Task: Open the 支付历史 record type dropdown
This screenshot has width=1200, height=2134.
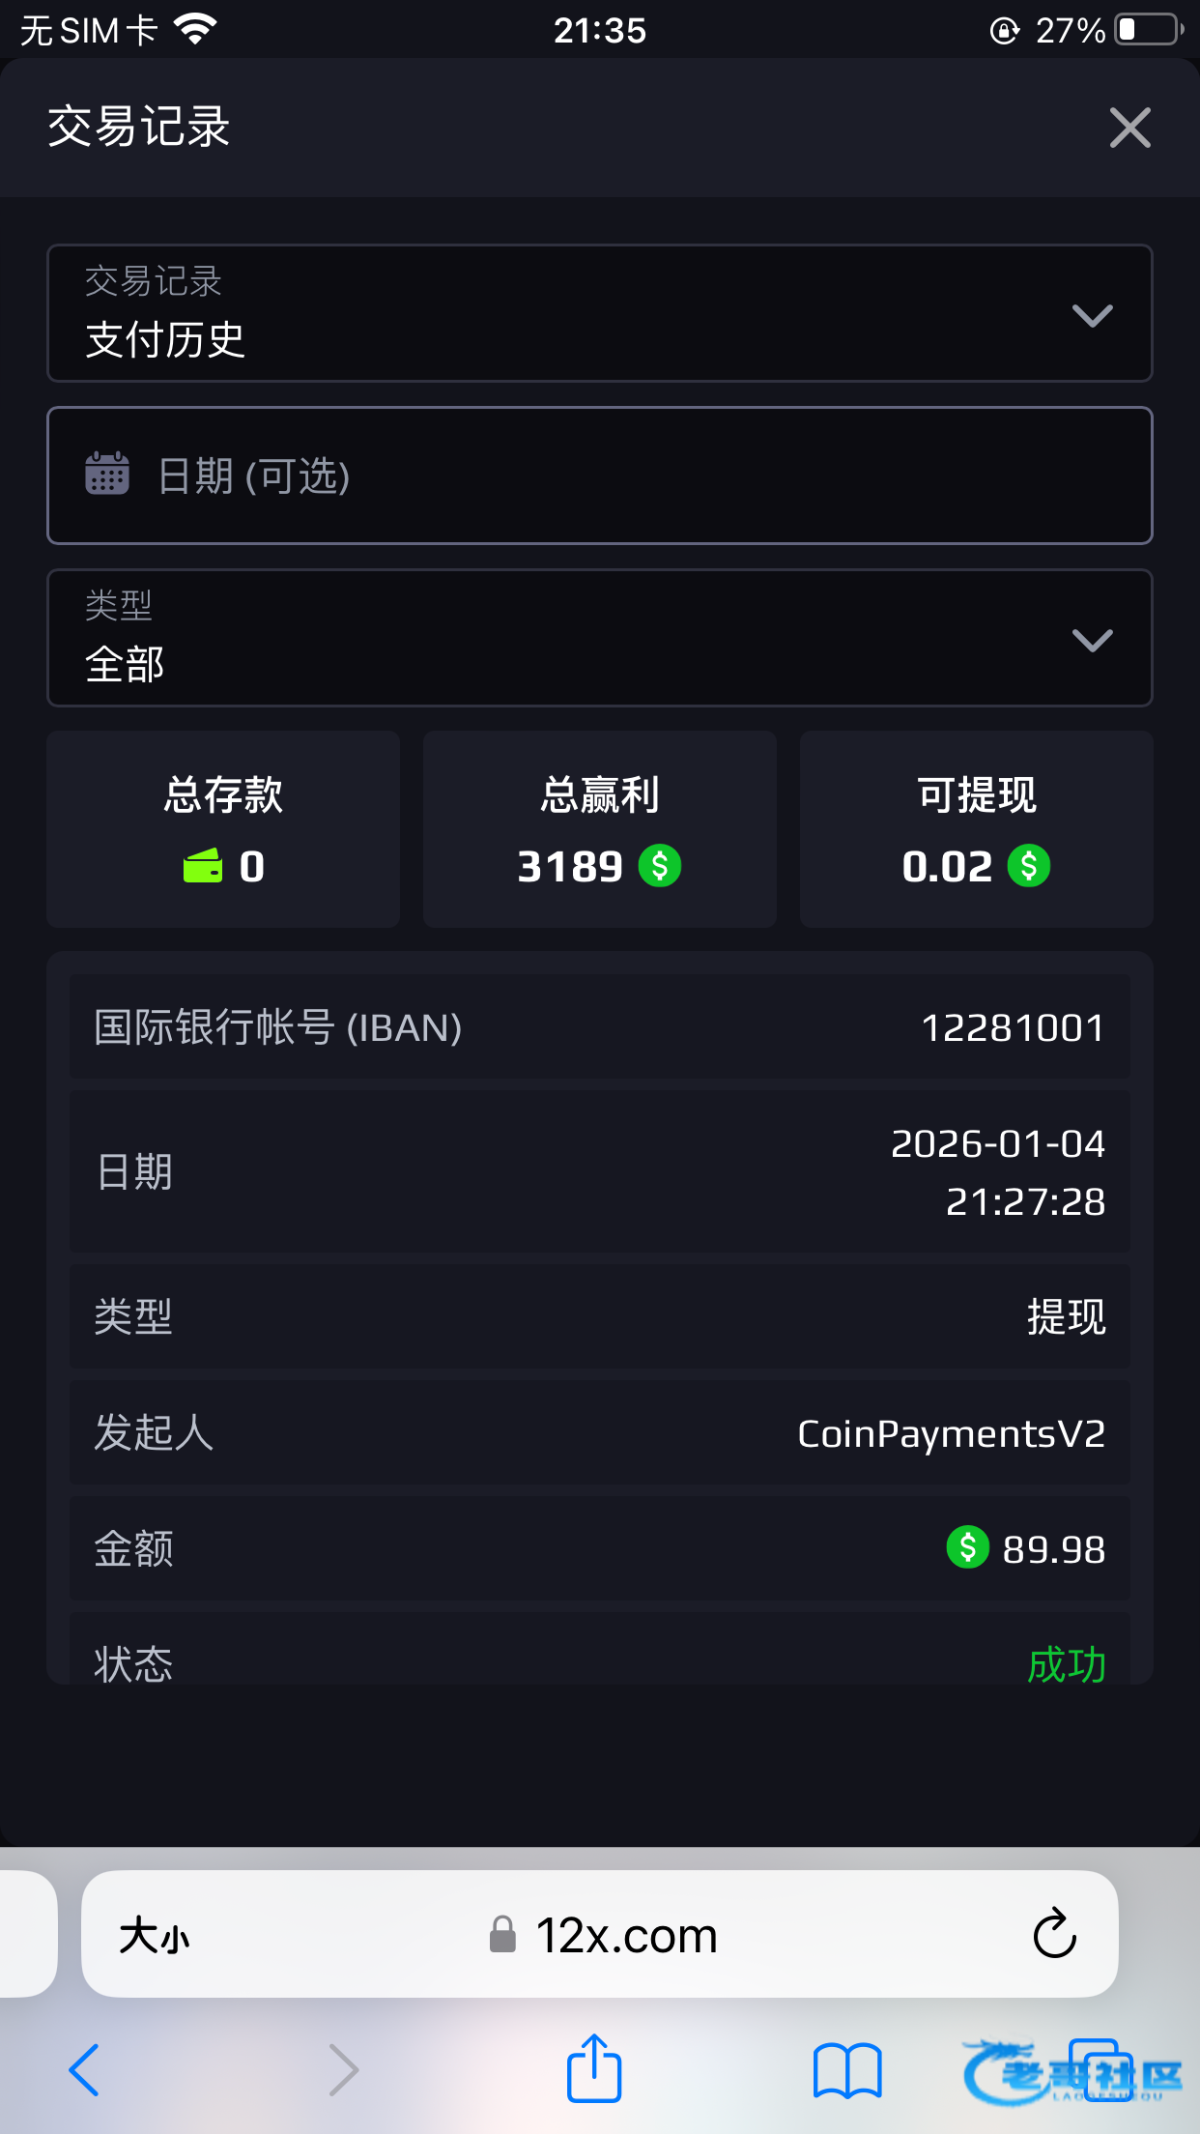Action: coord(599,313)
